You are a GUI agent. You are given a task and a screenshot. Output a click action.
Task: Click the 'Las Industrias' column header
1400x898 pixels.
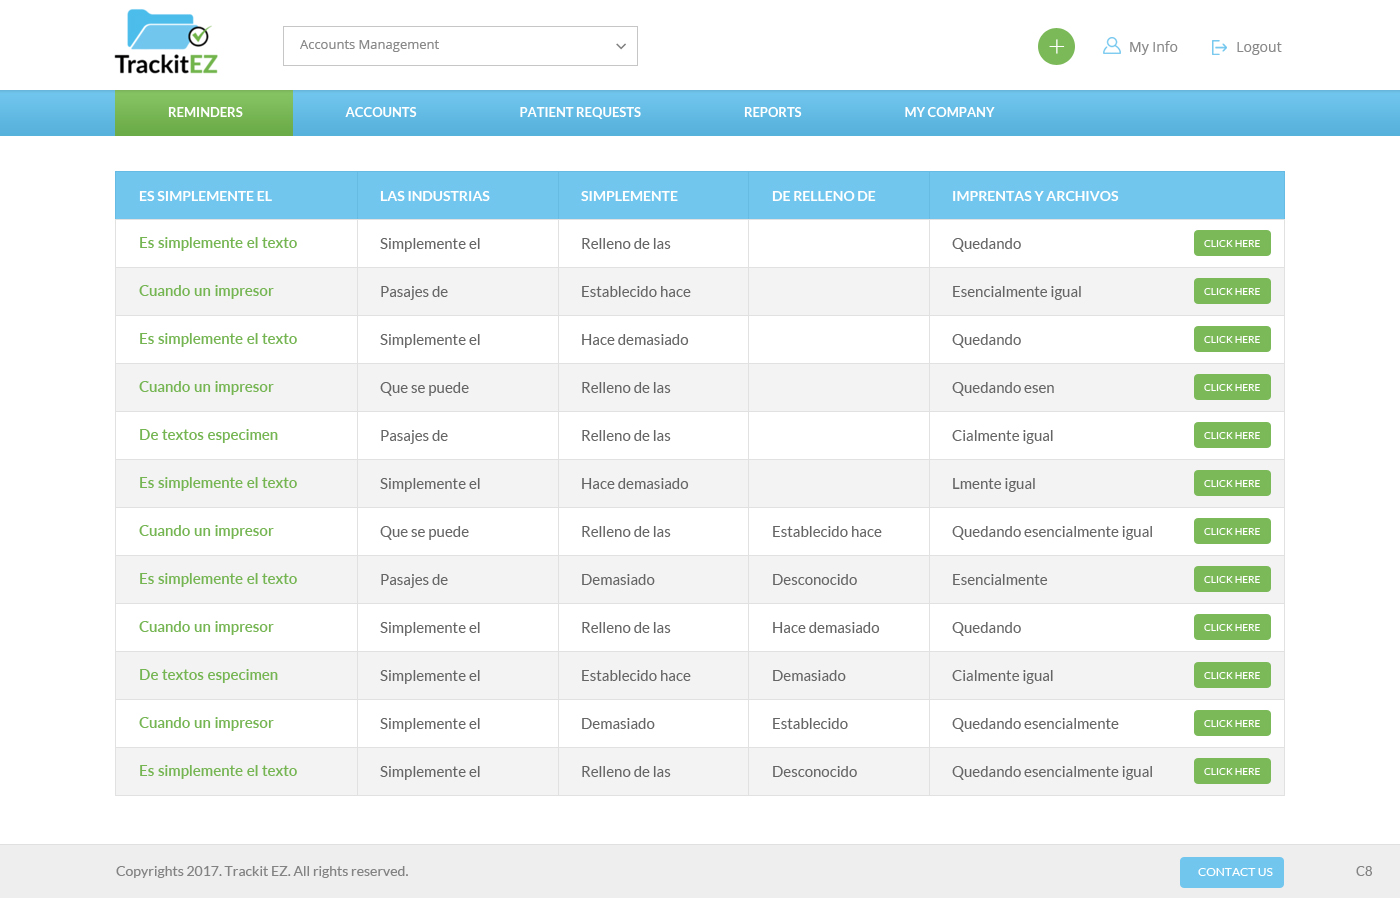tap(435, 196)
